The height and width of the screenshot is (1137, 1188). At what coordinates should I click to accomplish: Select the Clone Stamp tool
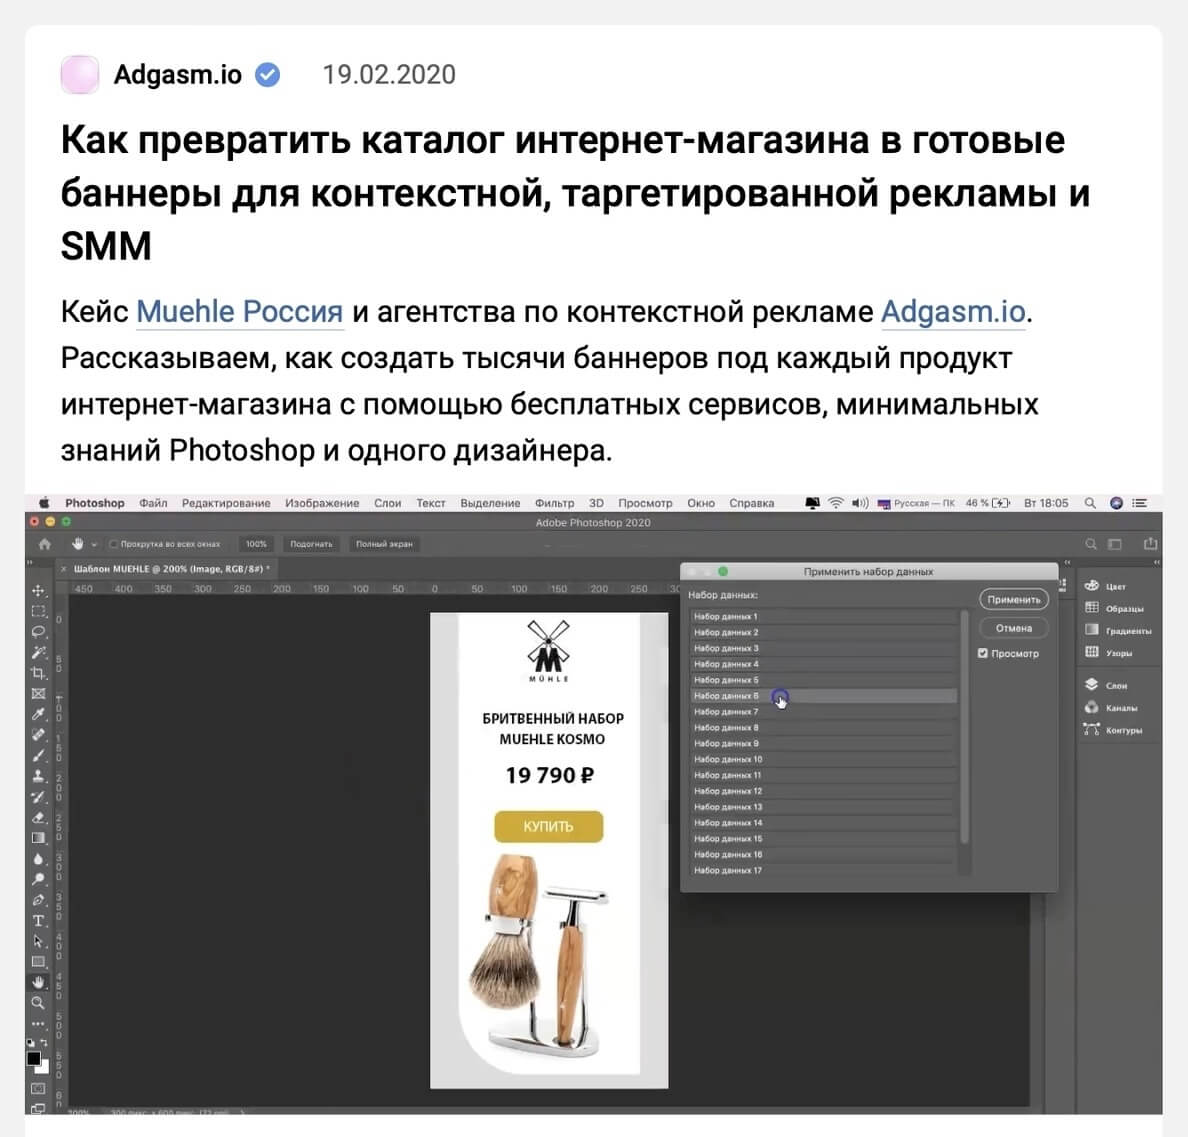(x=38, y=776)
